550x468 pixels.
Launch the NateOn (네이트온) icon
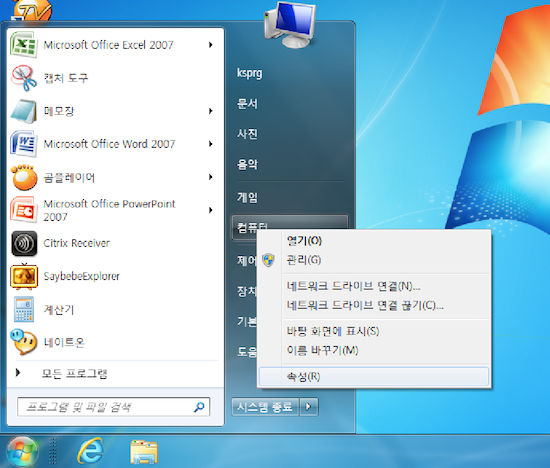[24, 342]
